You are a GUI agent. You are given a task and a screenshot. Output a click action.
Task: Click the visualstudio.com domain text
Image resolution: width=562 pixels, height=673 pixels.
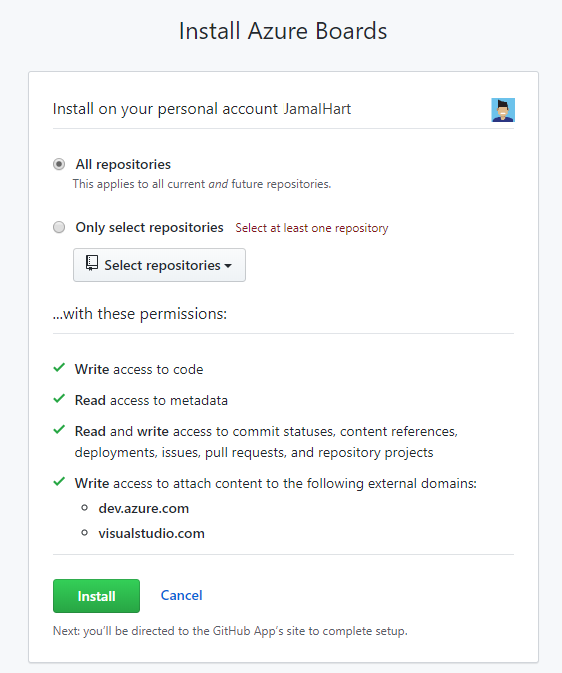(x=152, y=533)
